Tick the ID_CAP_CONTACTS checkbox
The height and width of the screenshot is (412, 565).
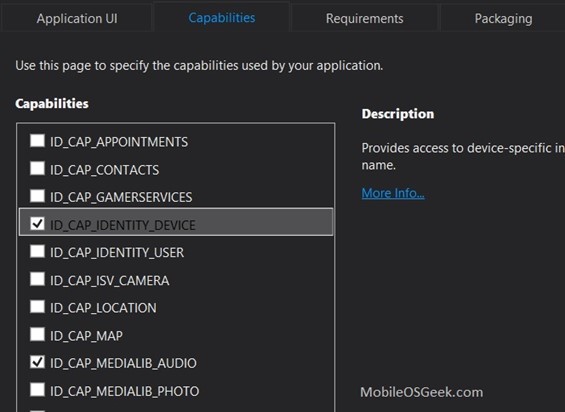(x=37, y=168)
